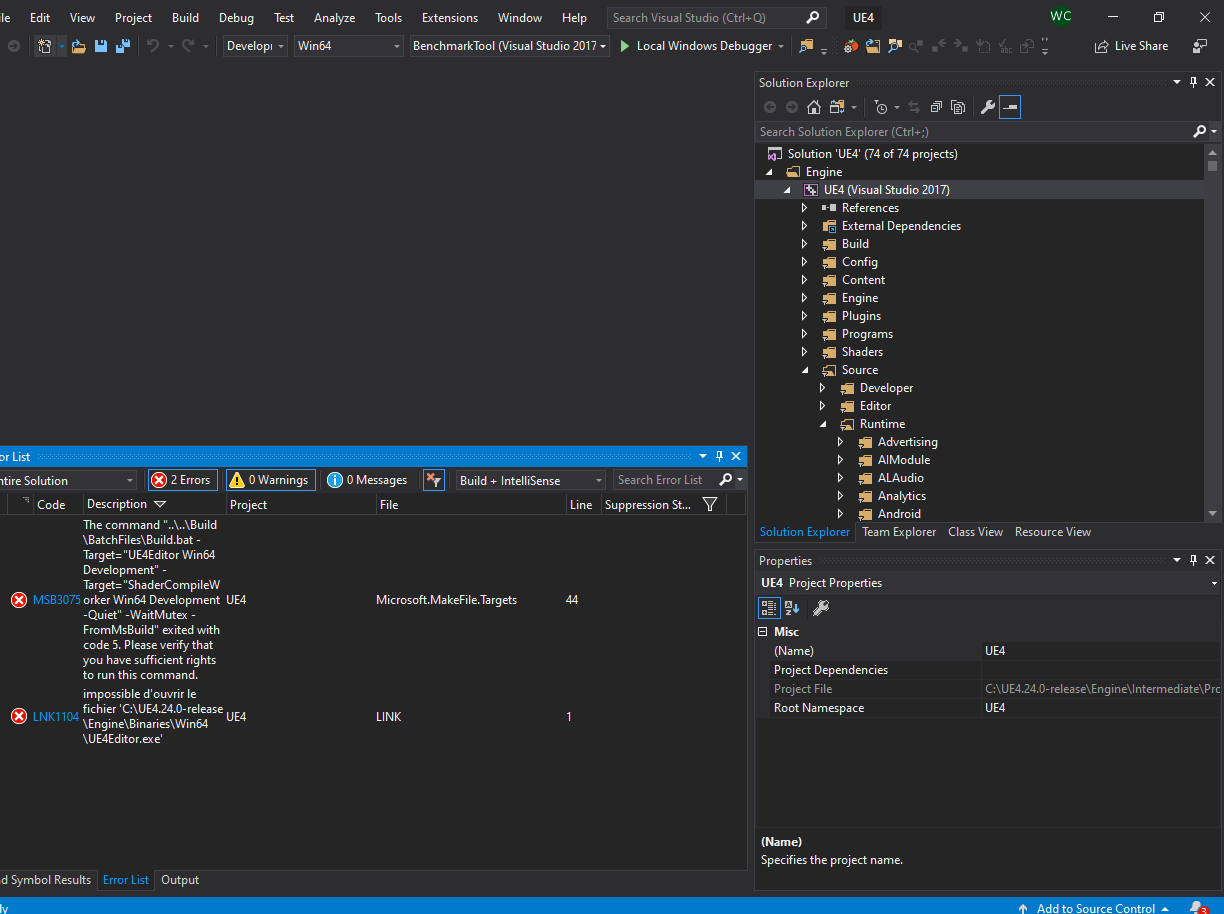
Task: Pin the Error List panel
Action: (x=719, y=456)
